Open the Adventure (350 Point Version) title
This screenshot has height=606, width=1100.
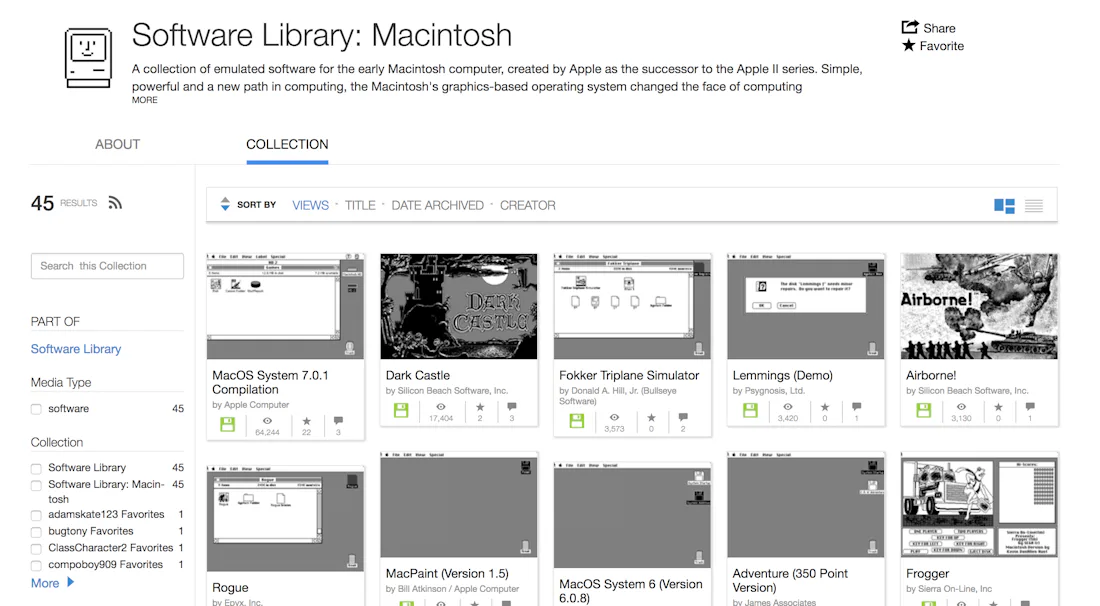pyautogui.click(x=790, y=581)
